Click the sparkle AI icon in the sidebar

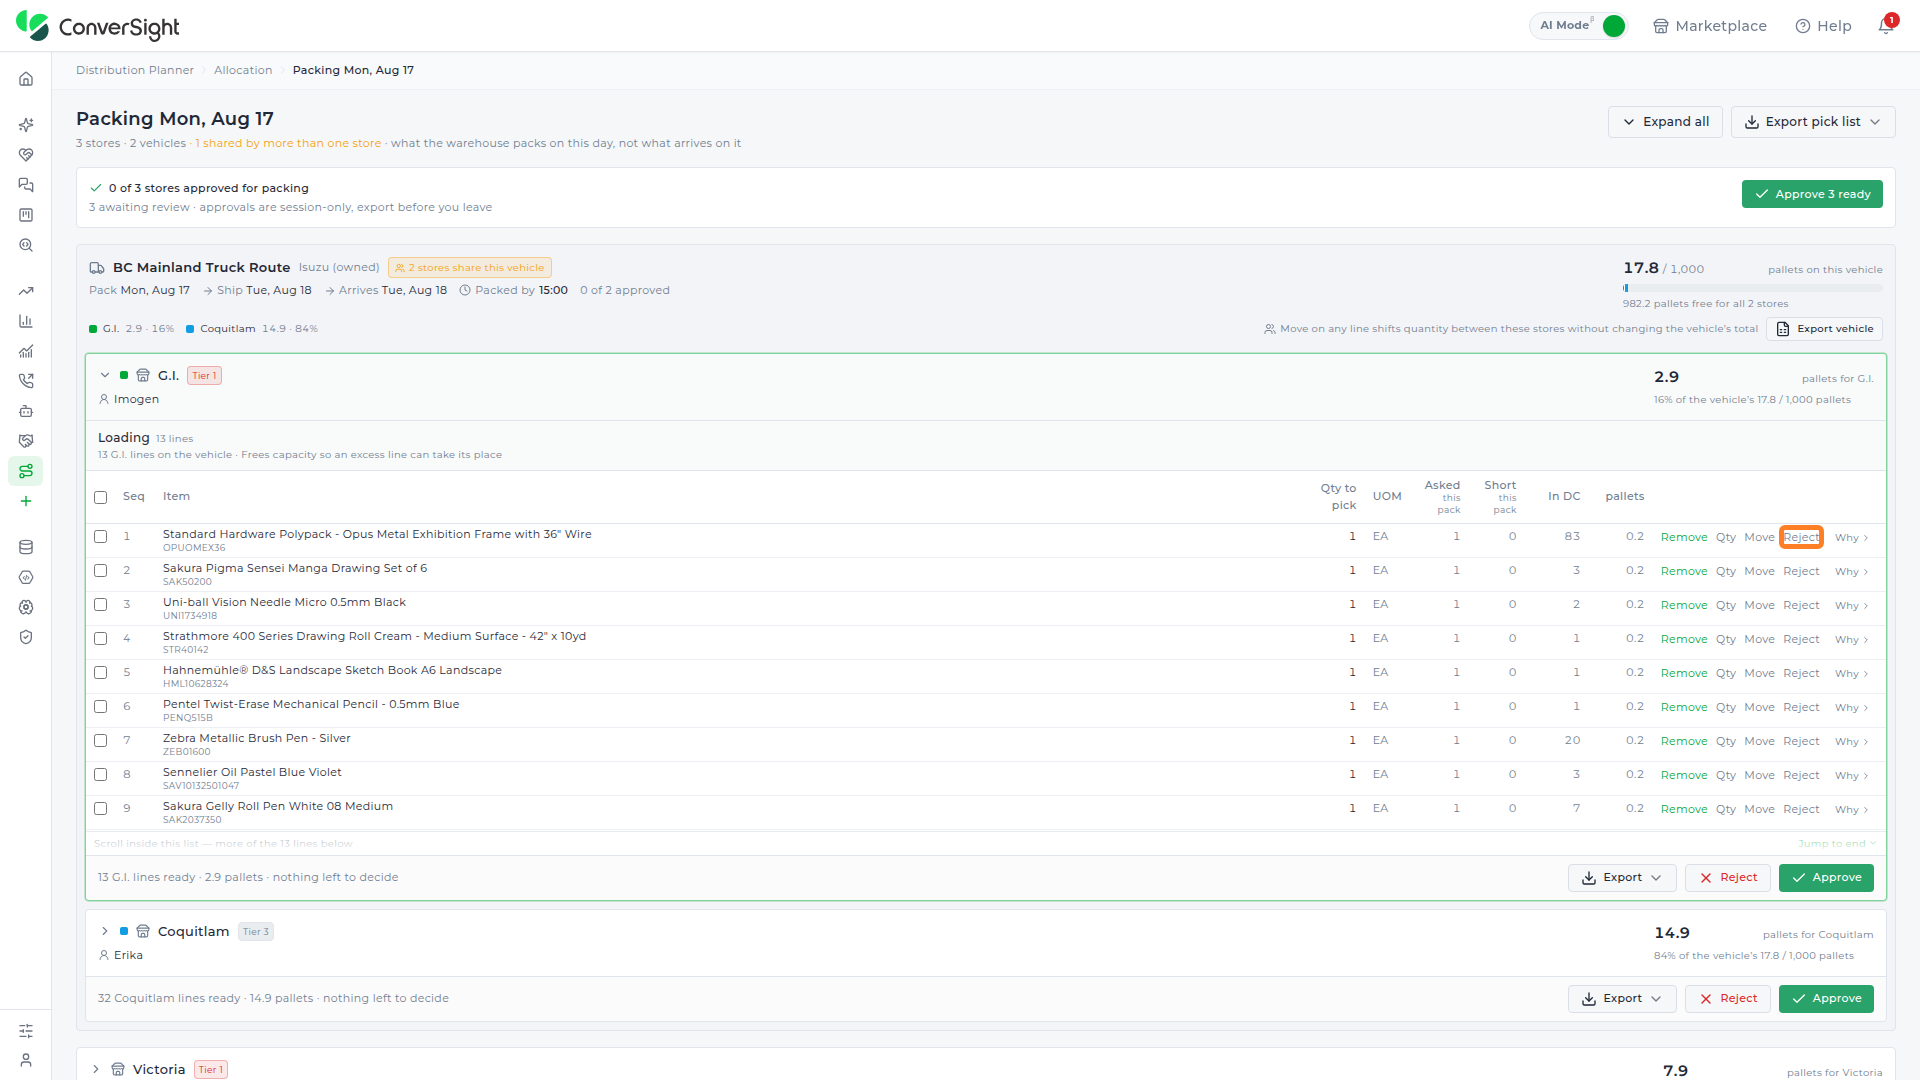[26, 125]
